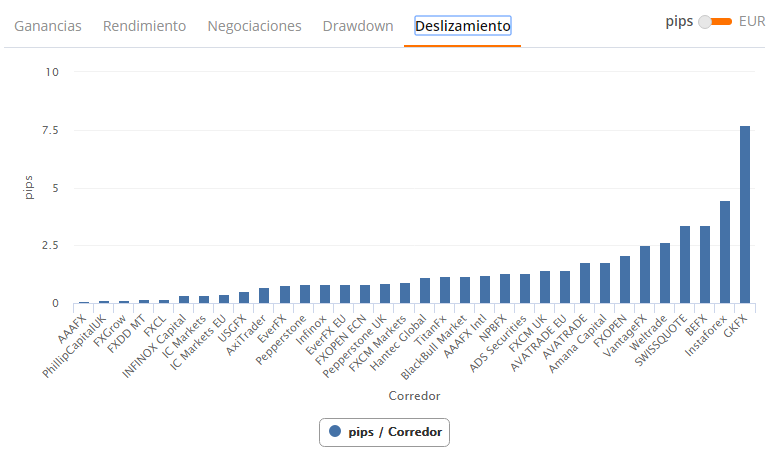Click the BlackBull Market axis label
766x457 pixels.
point(433,348)
